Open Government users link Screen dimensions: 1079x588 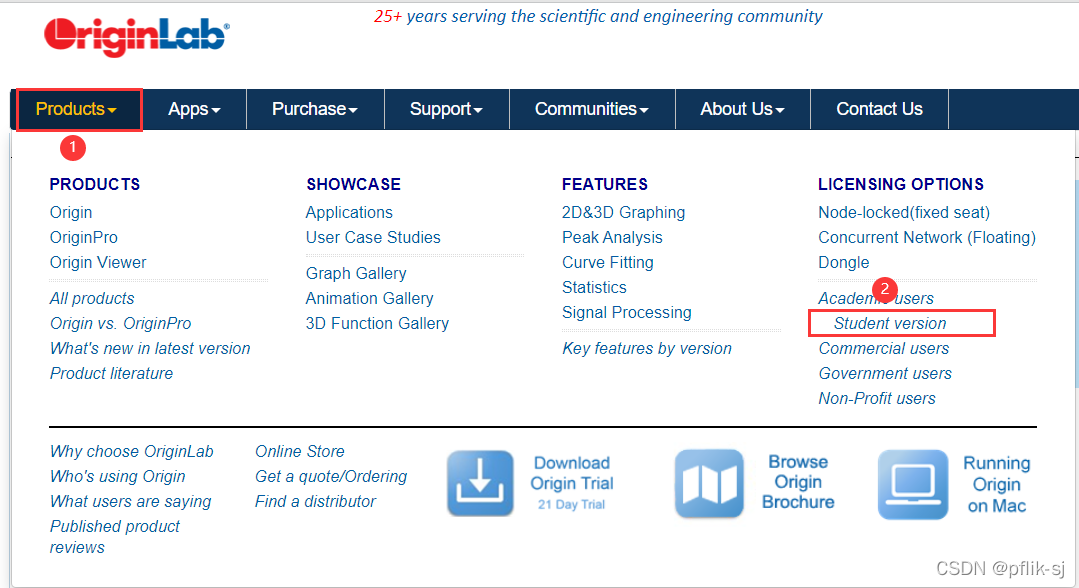pyautogui.click(x=885, y=373)
